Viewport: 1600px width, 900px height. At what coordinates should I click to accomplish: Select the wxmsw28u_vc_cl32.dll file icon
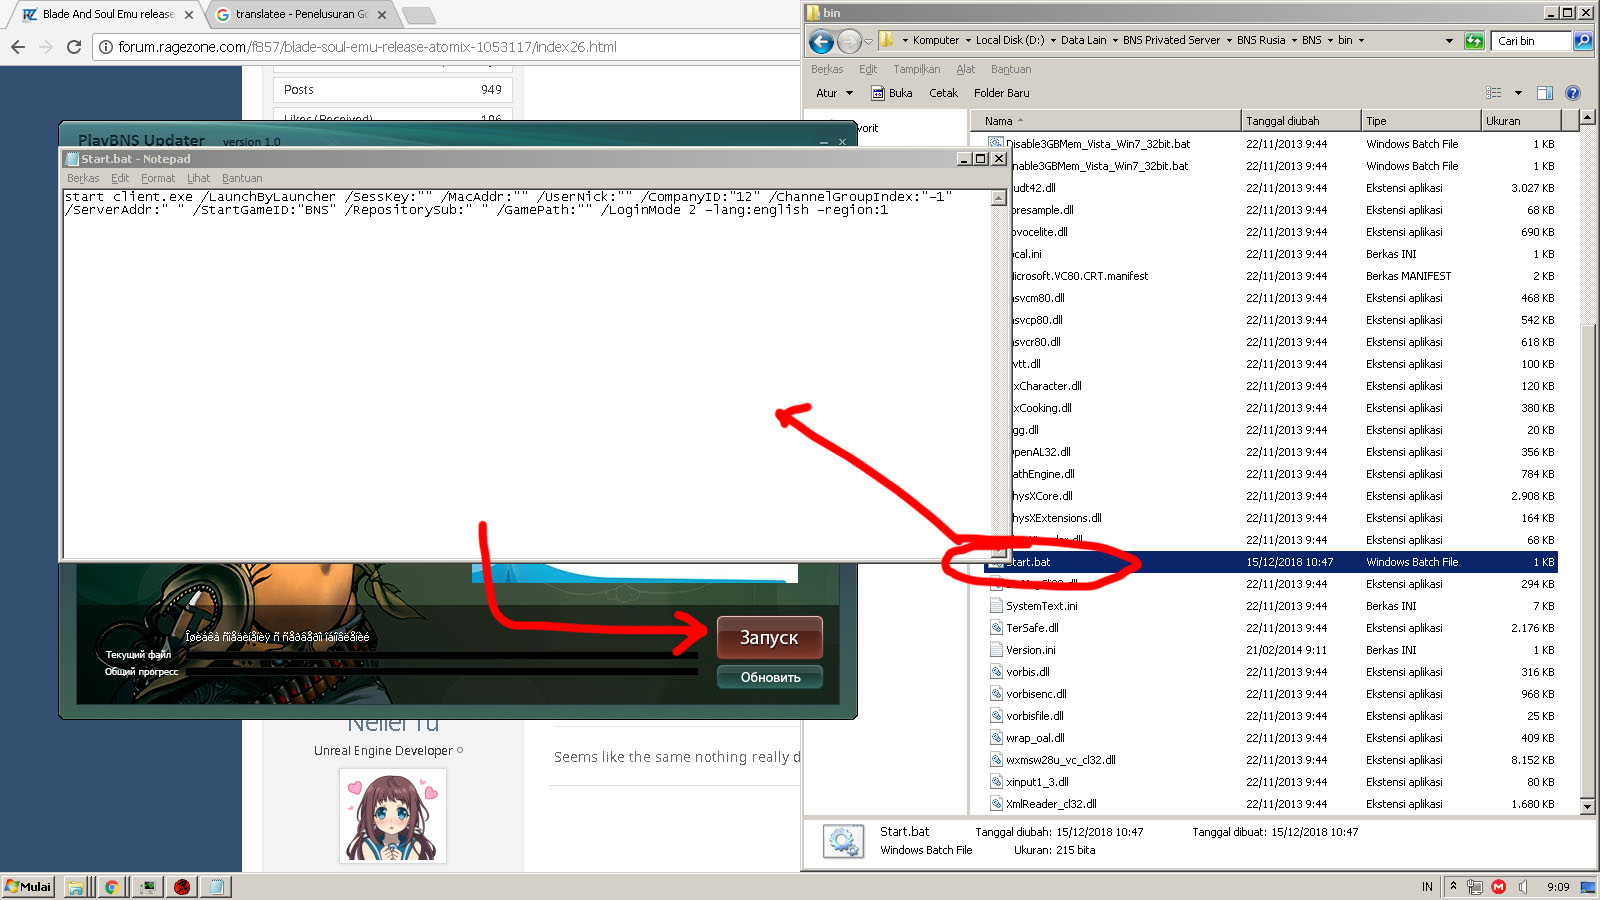pyautogui.click(x=996, y=760)
